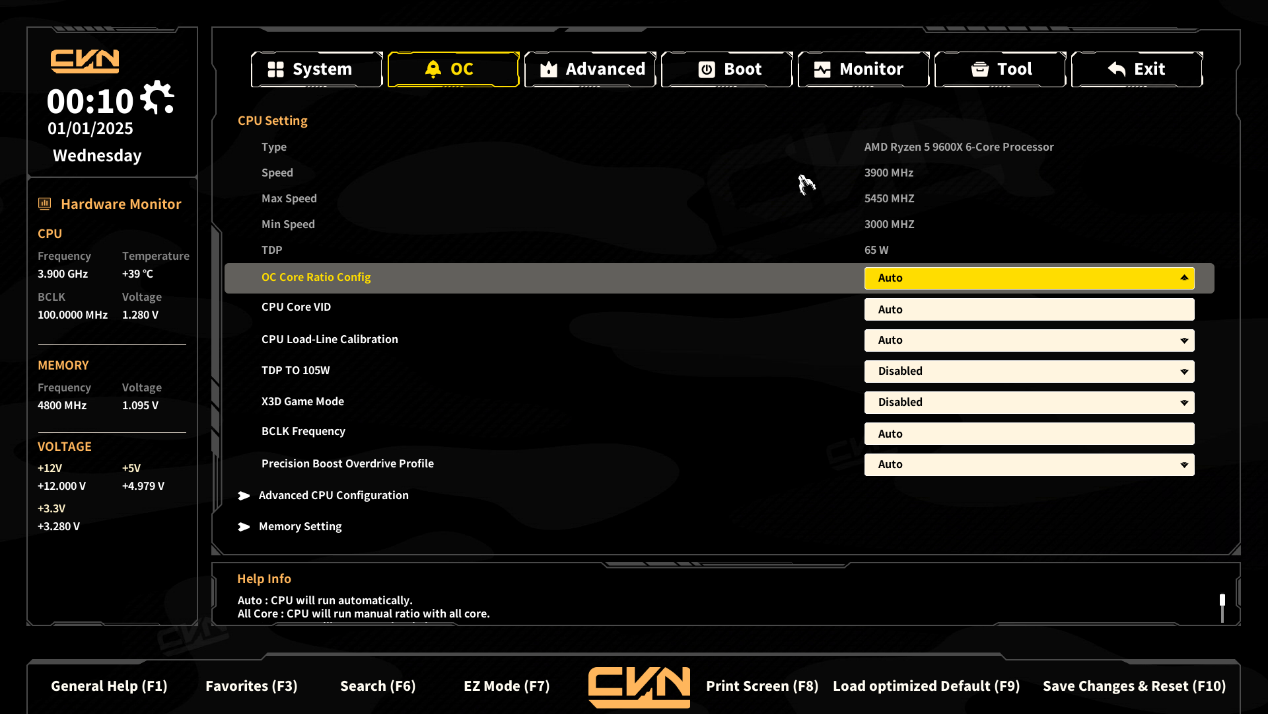Open the Monitor tab
This screenshot has height=714, width=1268.
pos(864,69)
